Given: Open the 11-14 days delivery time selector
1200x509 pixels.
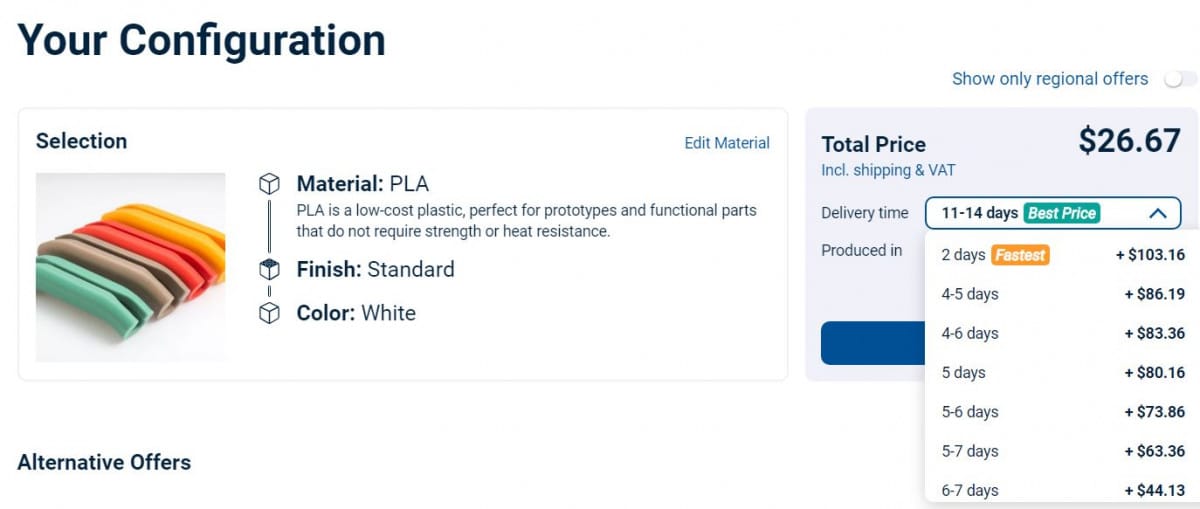Looking at the screenshot, I should 1053,213.
